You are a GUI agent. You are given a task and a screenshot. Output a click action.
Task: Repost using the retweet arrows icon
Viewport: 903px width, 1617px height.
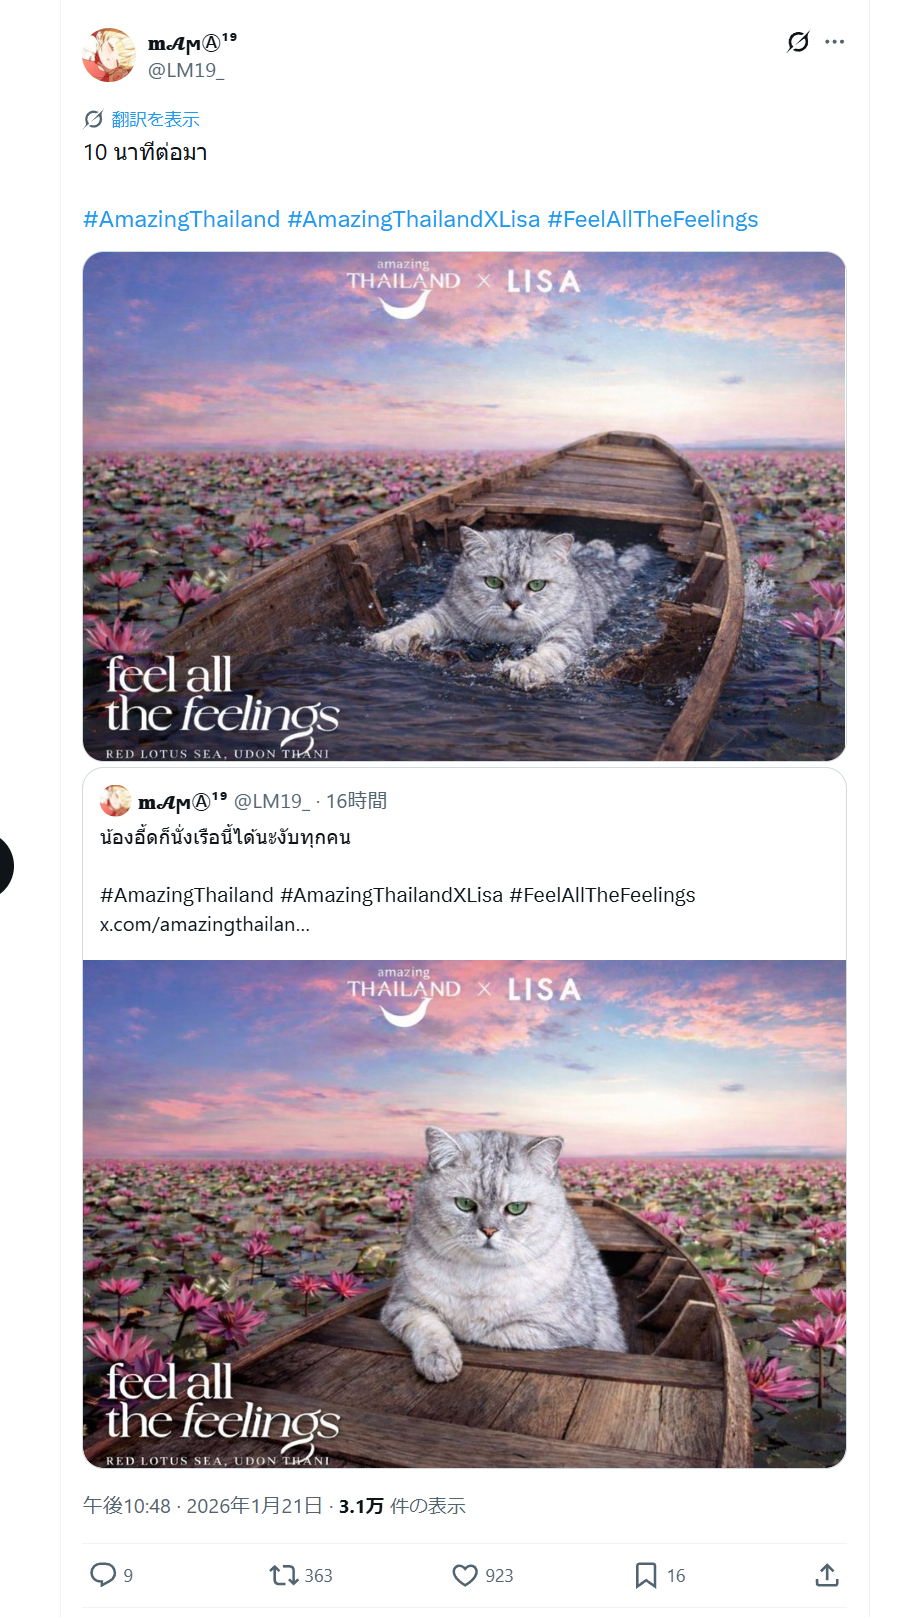coord(284,1575)
